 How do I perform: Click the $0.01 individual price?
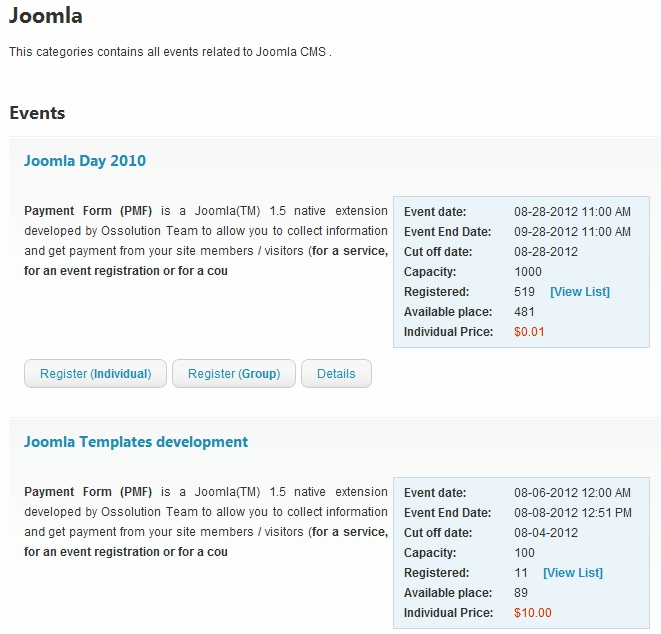[529, 332]
